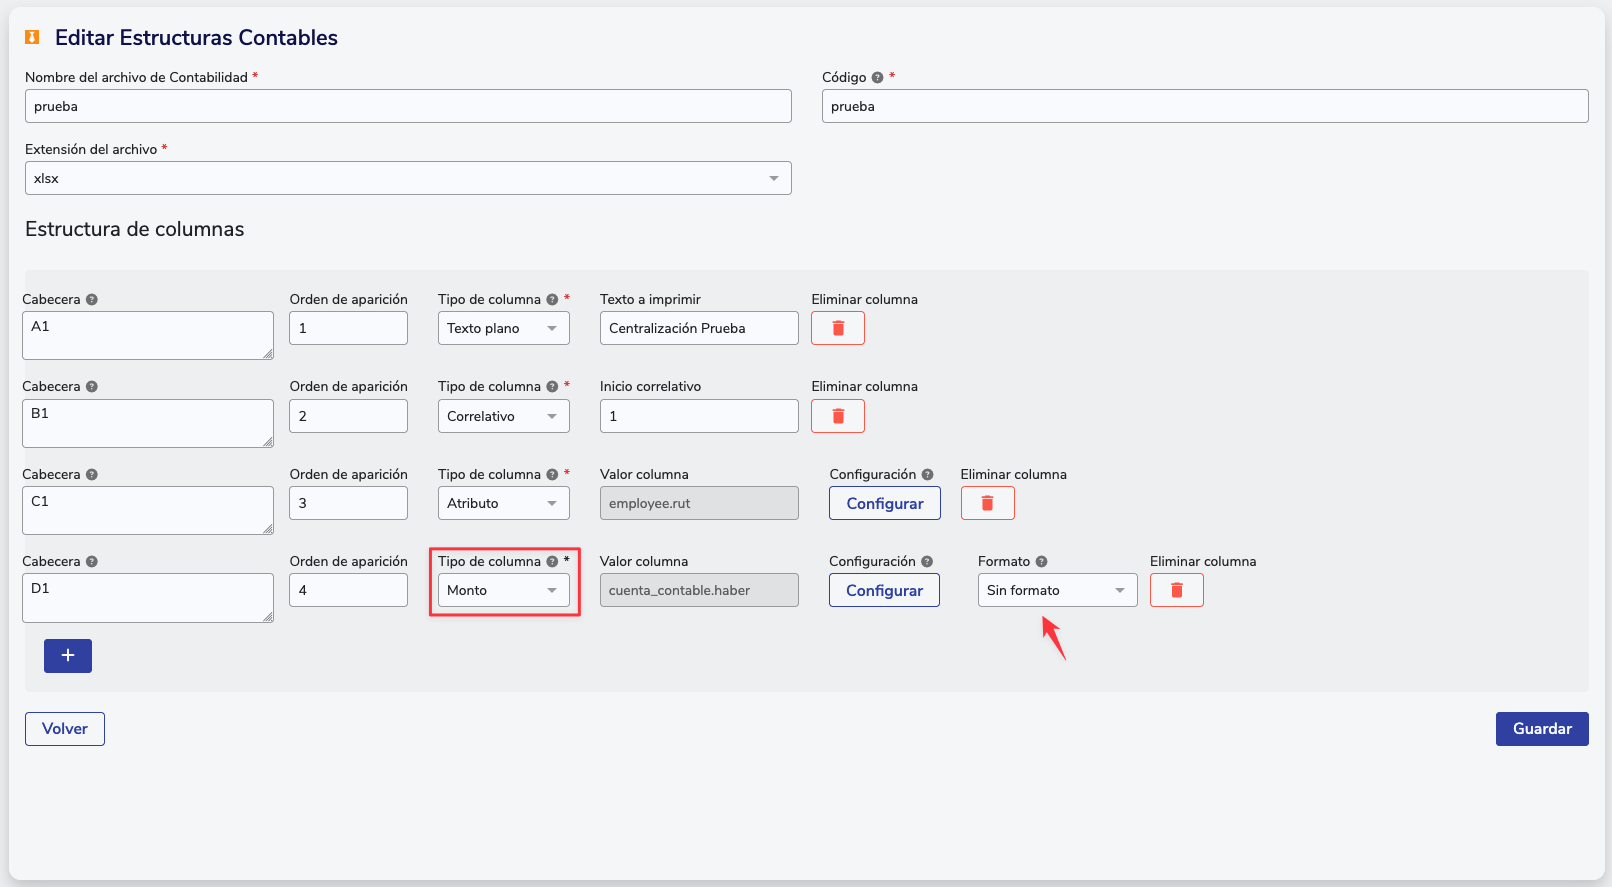This screenshot has width=1612, height=887.
Task: Open help icon beside Formato label
Action: 1041,562
